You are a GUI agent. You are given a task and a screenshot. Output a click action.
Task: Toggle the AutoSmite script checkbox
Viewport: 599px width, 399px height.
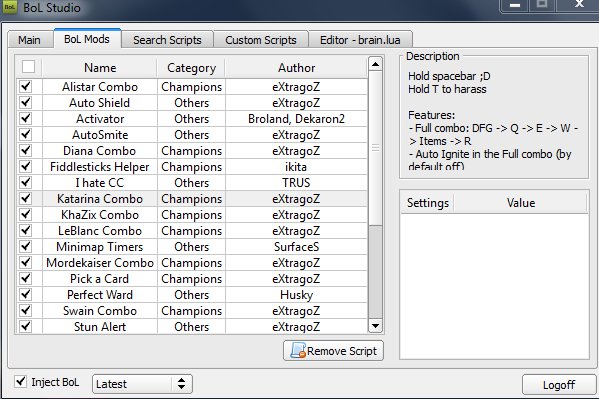point(26,135)
